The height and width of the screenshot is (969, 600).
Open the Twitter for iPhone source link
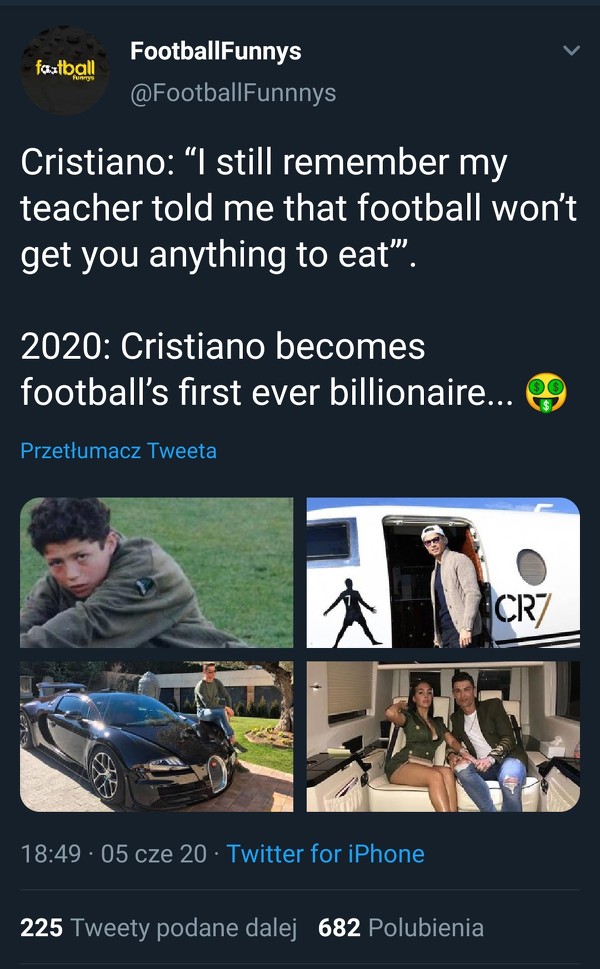pos(325,853)
